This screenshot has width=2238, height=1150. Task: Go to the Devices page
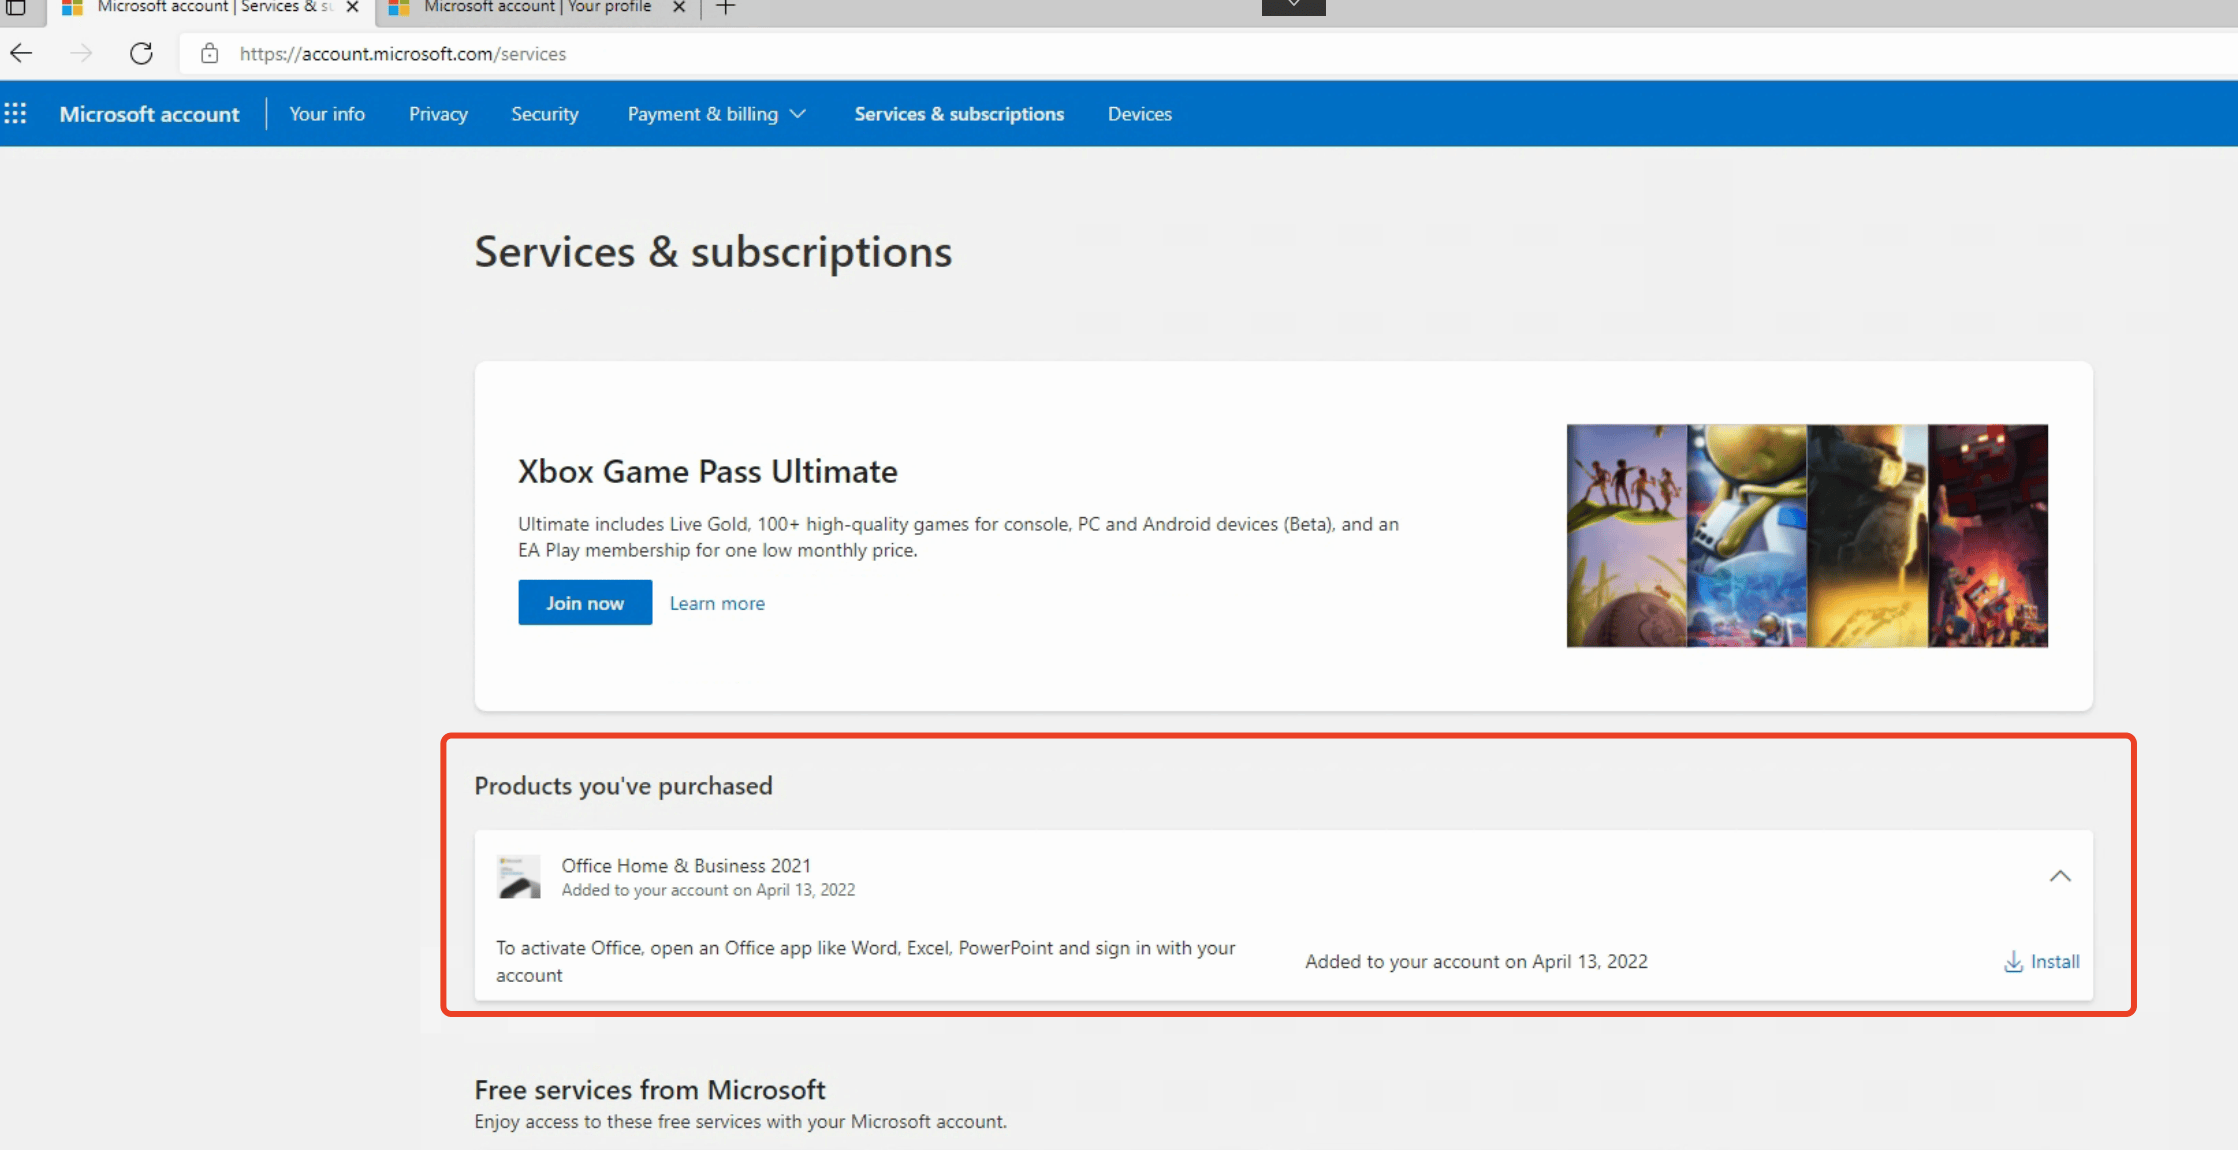tap(1139, 114)
